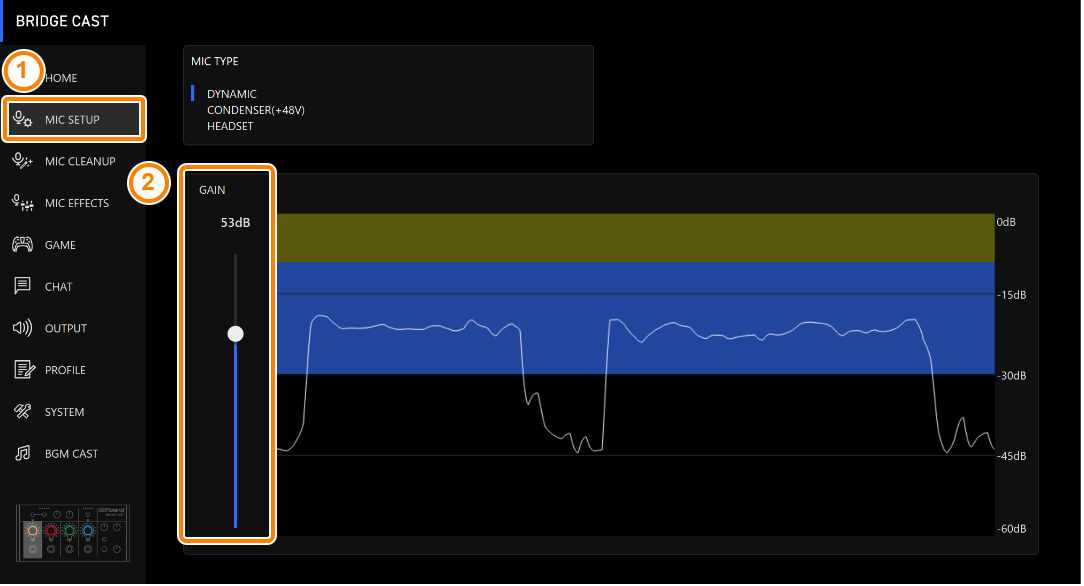The width and height of the screenshot is (1084, 586).
Task: Click the OUTPUT speaker icon
Action: (x=22, y=328)
